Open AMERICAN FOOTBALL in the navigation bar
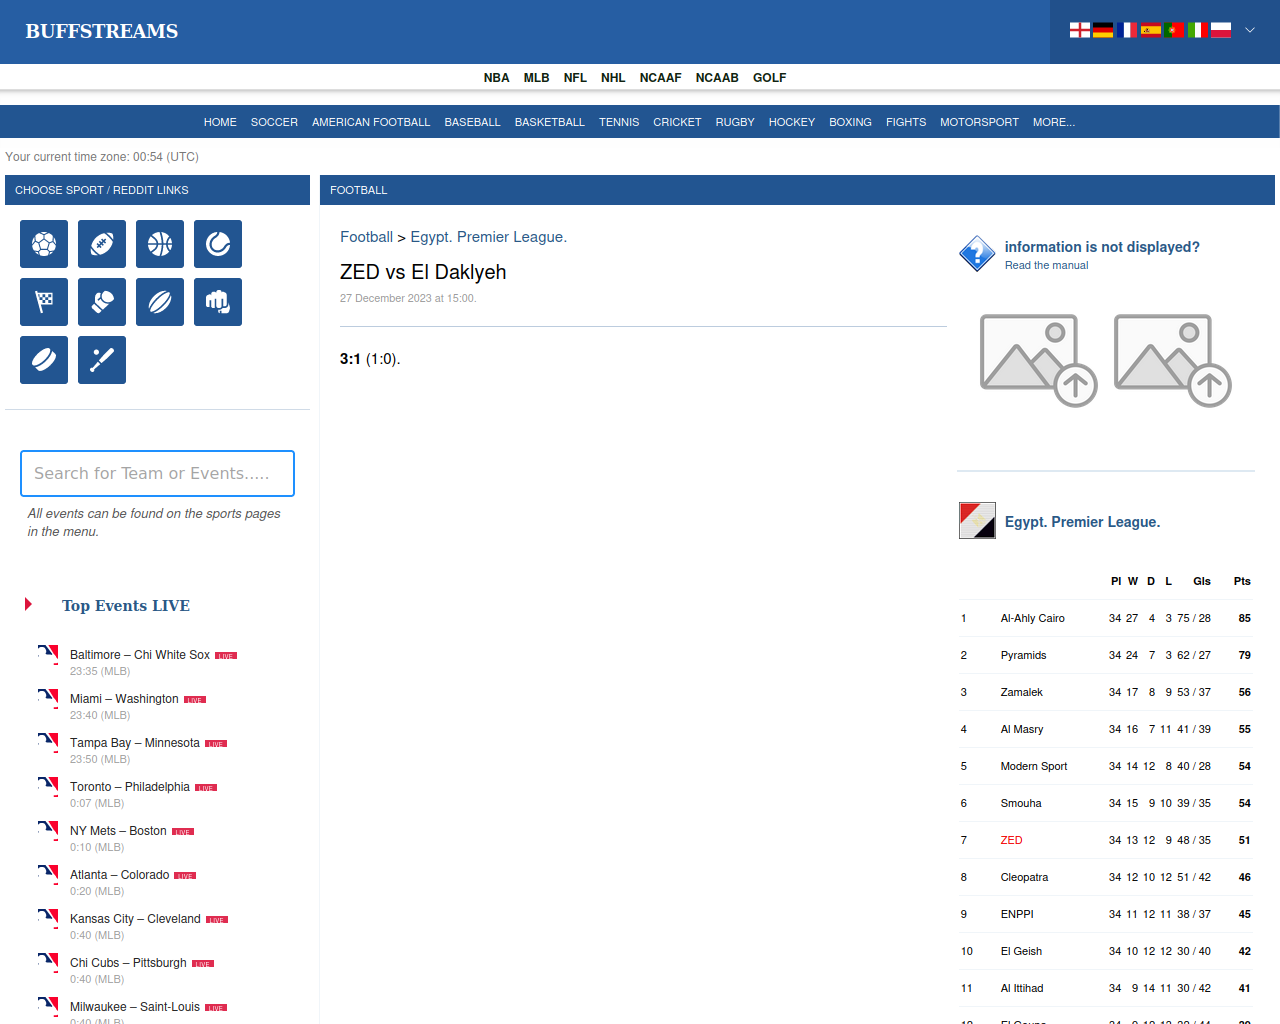Viewport: 1280px width, 1024px height. (x=371, y=122)
